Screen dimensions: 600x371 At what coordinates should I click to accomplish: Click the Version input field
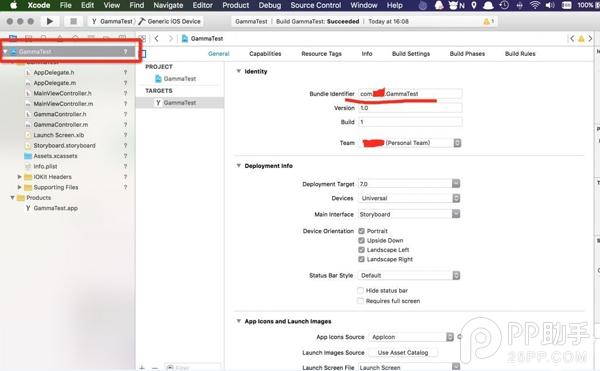[410, 108]
